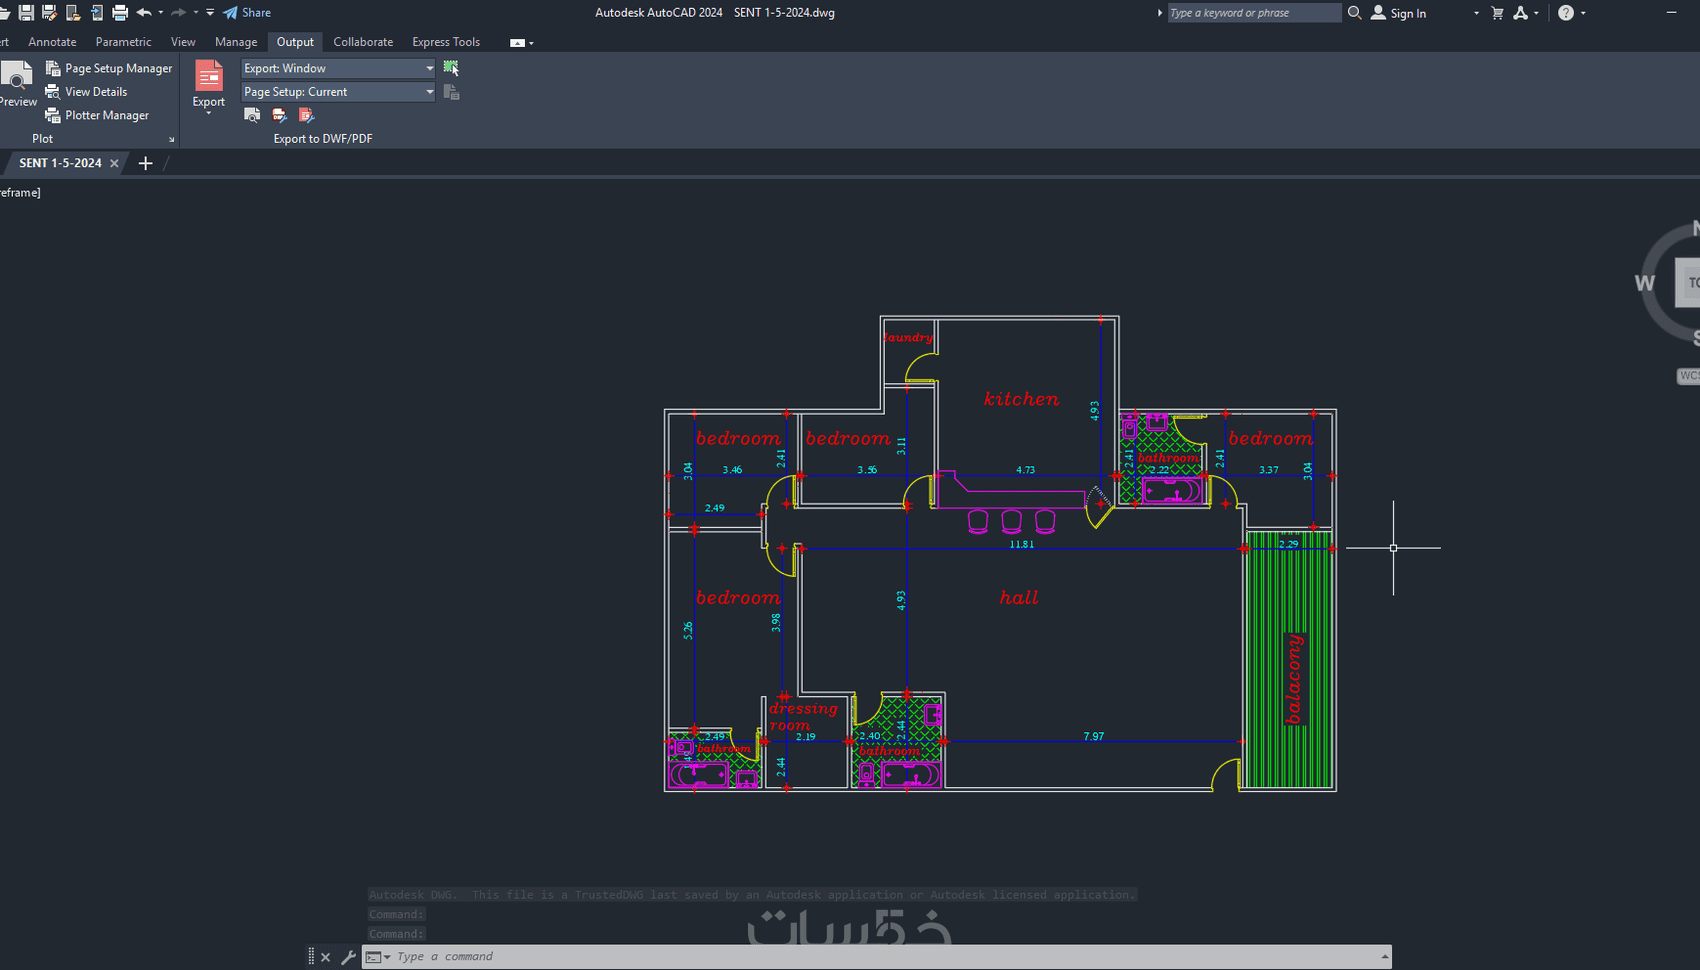The image size is (1700, 970).
Task: Close the command line with X icon
Action: (325, 957)
